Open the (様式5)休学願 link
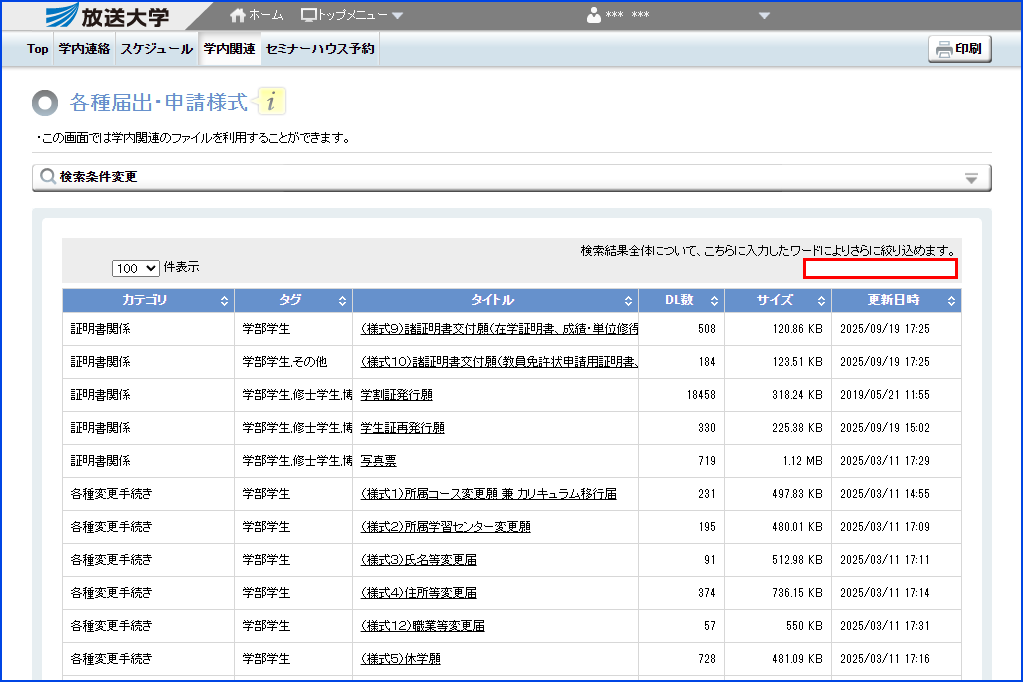 click(x=400, y=659)
